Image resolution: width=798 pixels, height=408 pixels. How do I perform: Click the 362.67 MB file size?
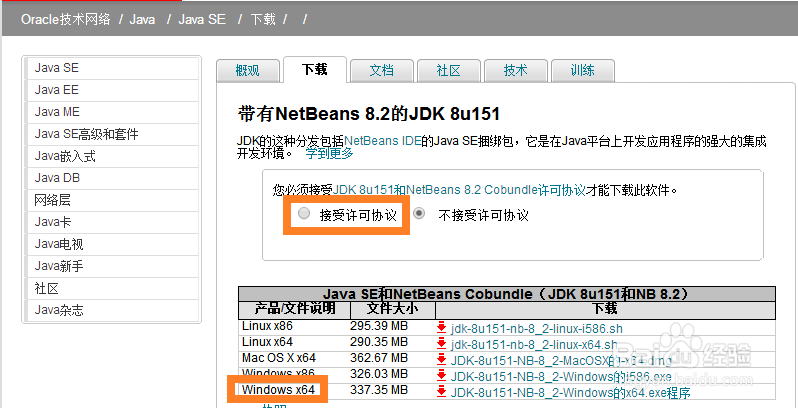379,358
